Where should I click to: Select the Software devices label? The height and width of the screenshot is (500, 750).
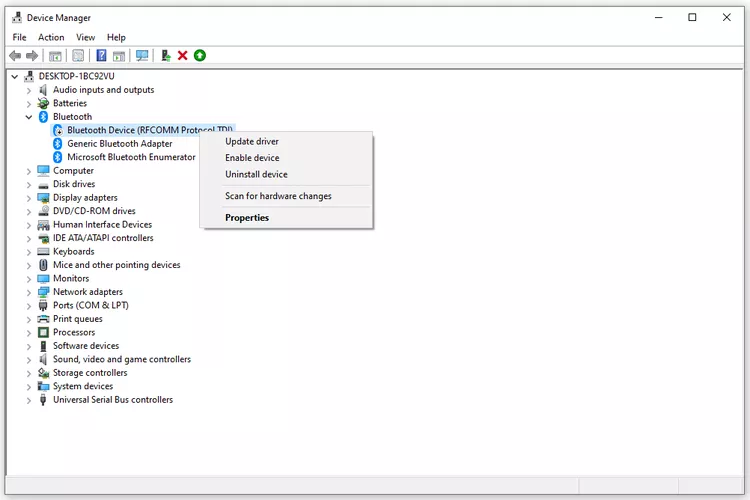coord(86,345)
